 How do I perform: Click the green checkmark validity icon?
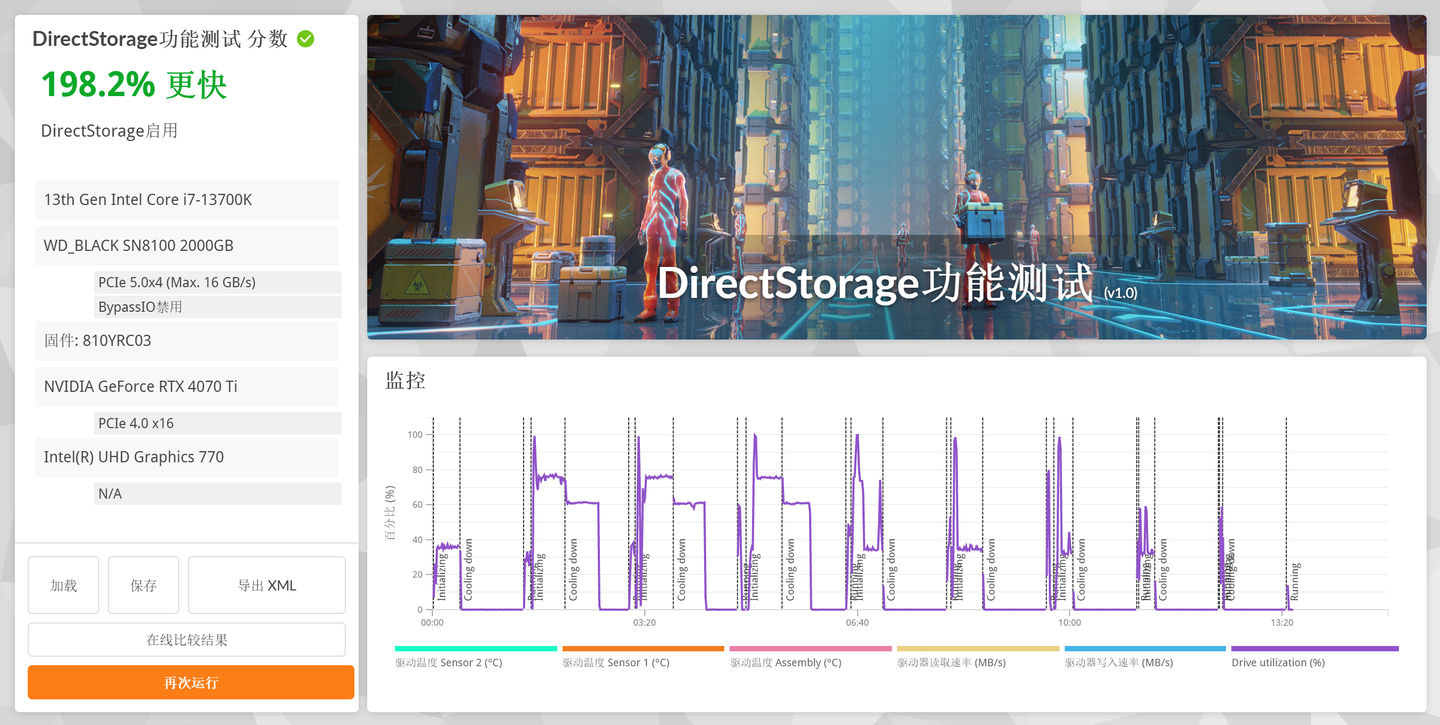(x=306, y=39)
